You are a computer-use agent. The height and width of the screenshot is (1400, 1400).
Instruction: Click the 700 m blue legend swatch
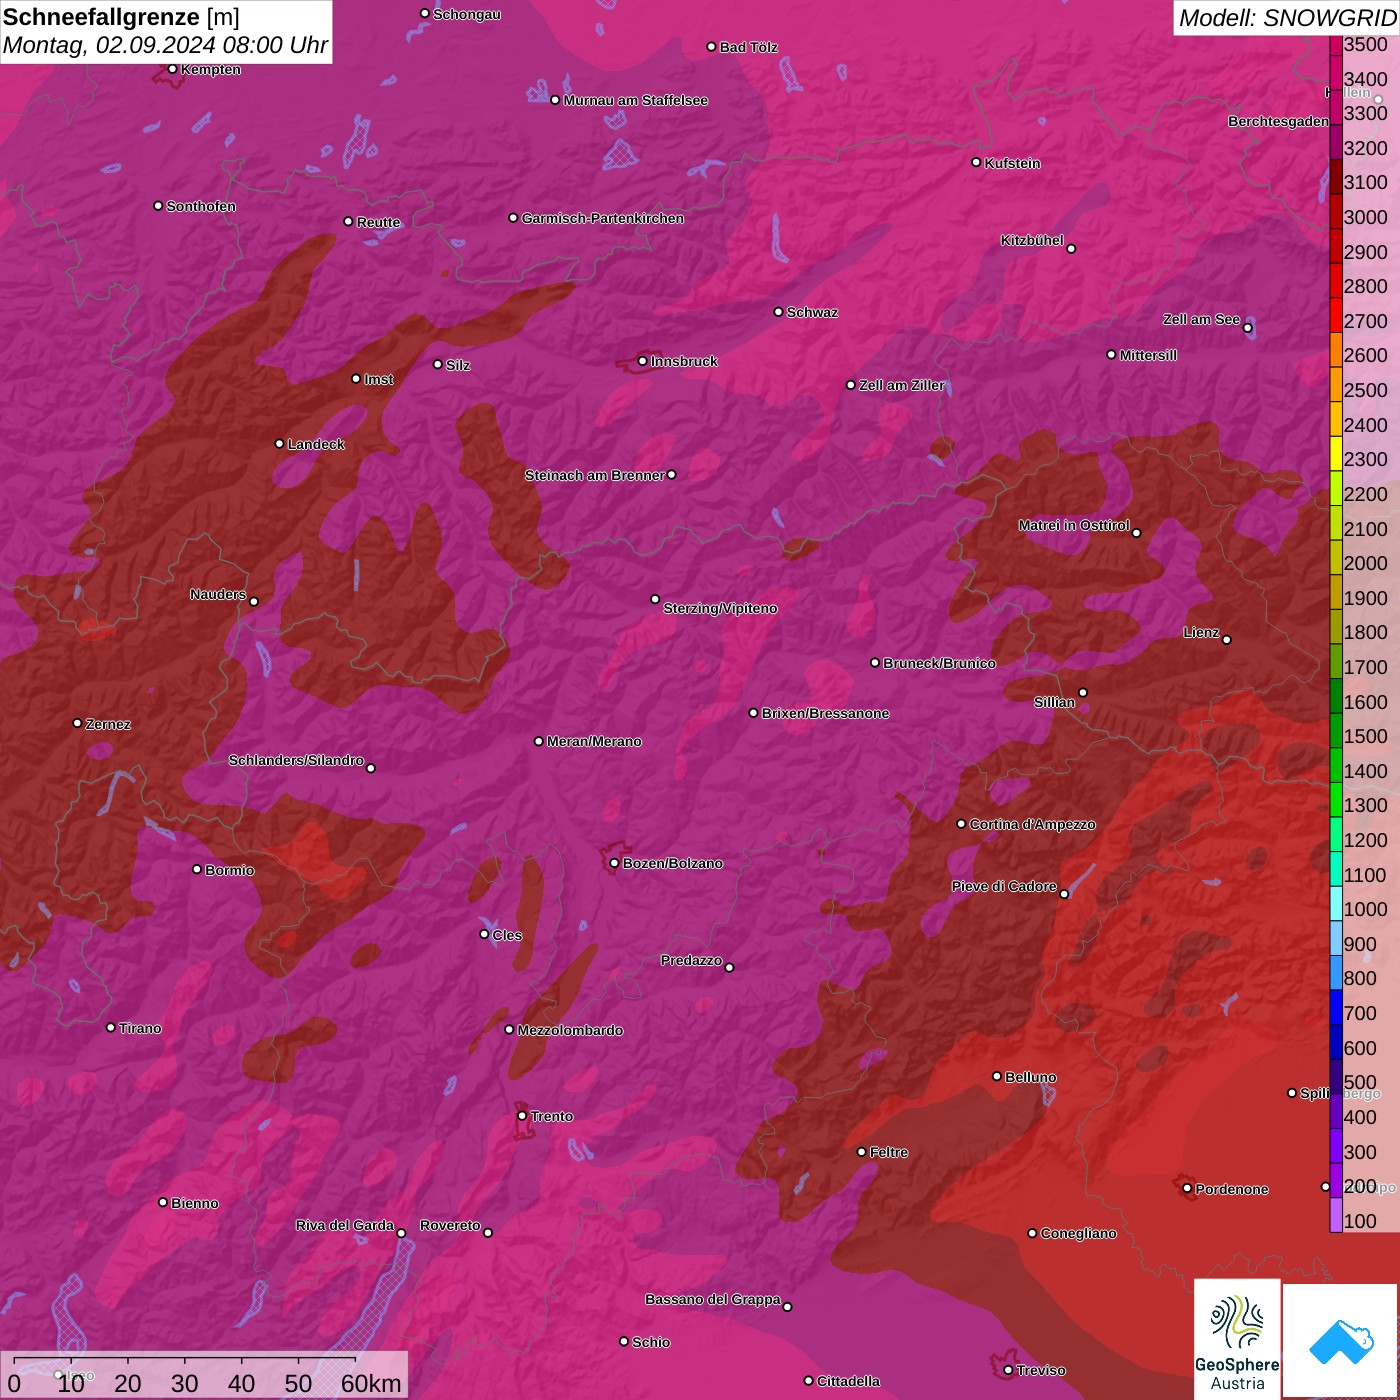tap(1336, 1008)
